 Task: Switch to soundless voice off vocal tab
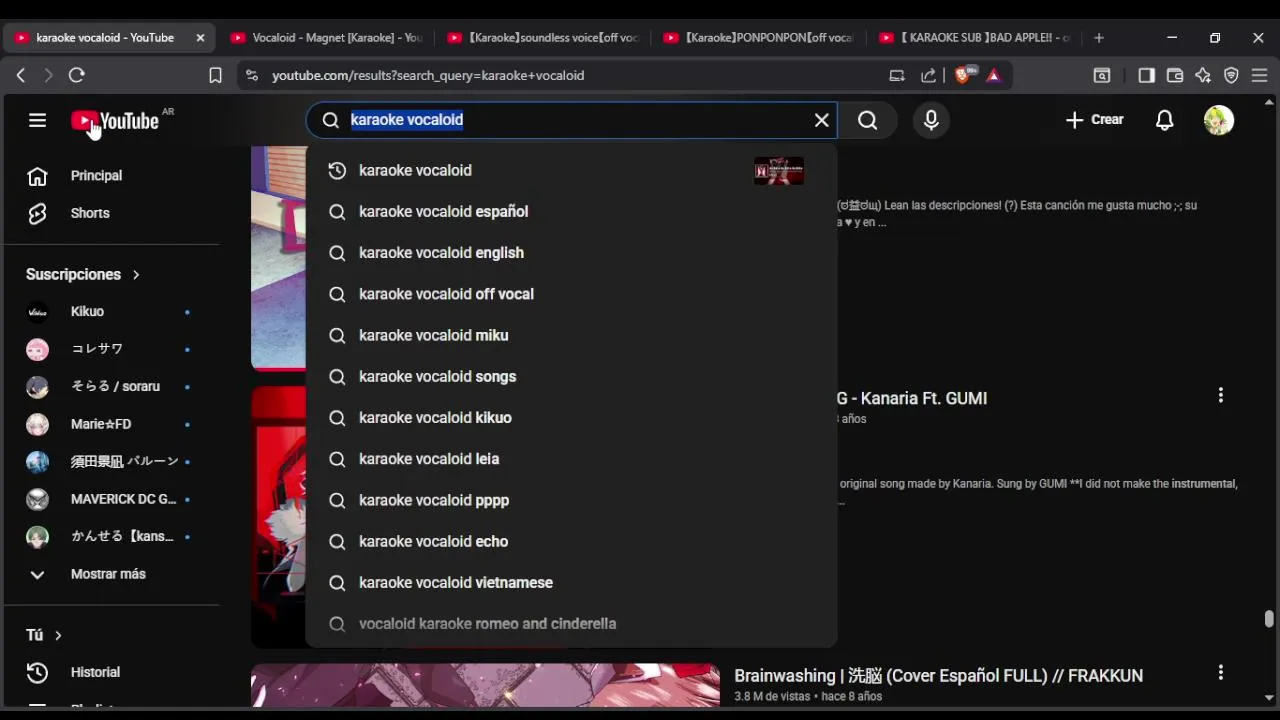[543, 38]
